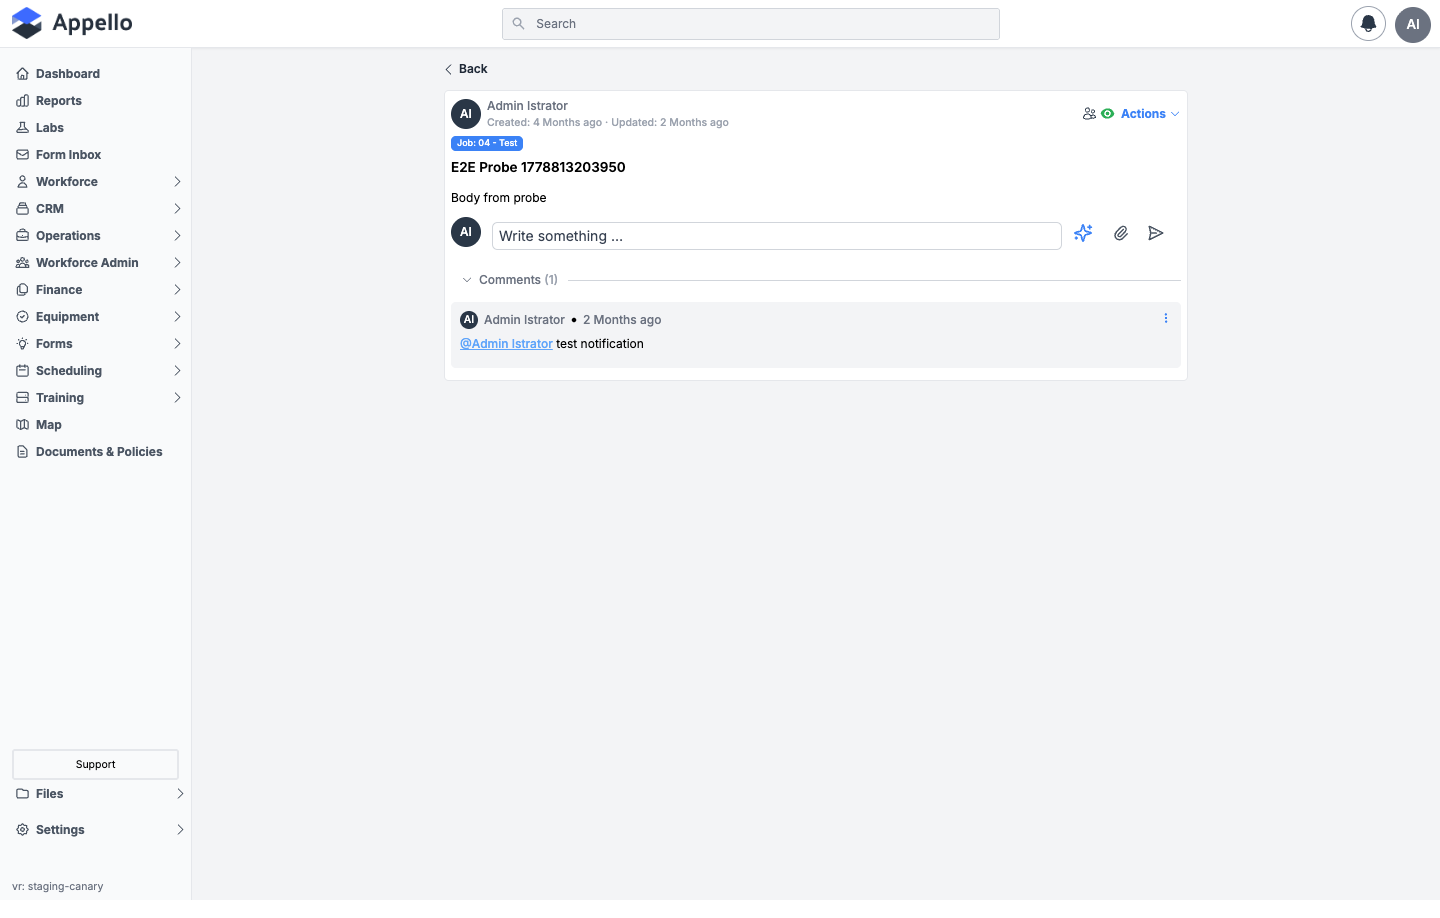Screen dimensions: 1440x918
Task: Click into the top Search box
Action: 751,24
